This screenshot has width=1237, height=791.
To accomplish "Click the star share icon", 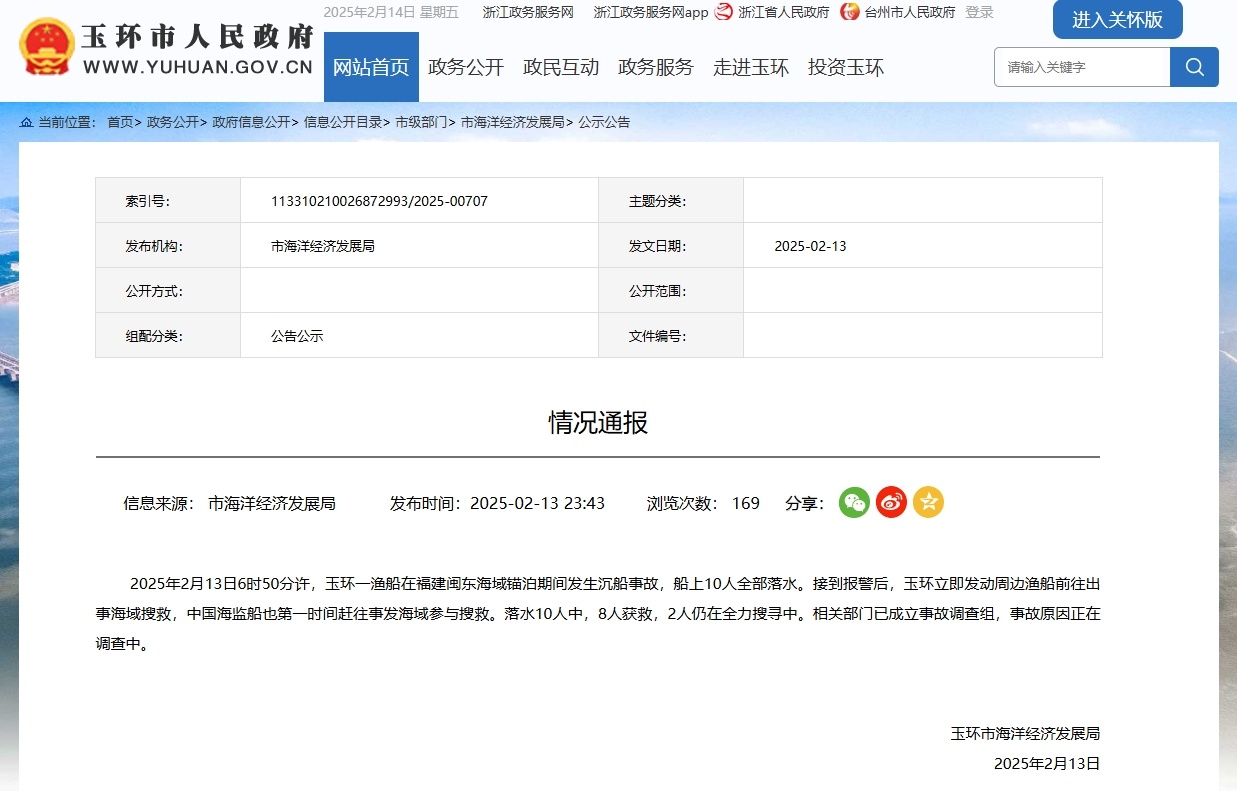I will pos(928,502).
